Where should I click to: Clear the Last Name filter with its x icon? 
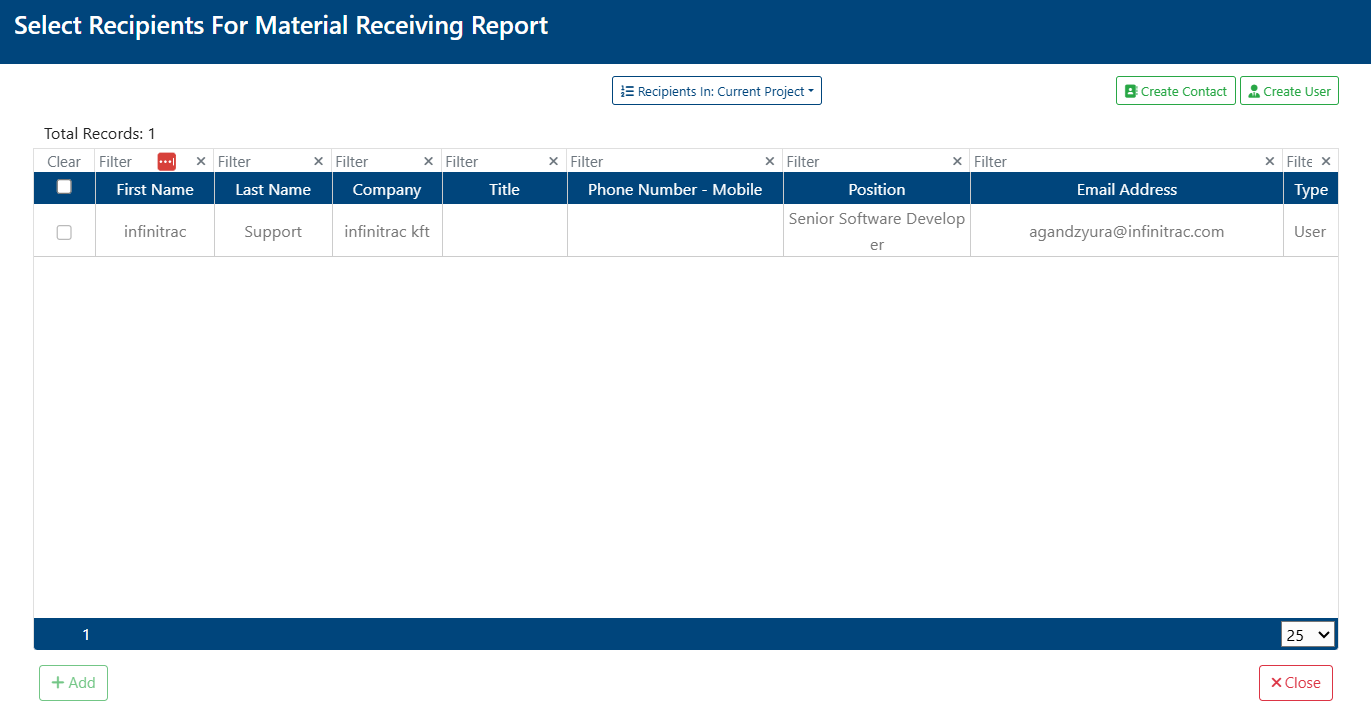[x=319, y=161]
